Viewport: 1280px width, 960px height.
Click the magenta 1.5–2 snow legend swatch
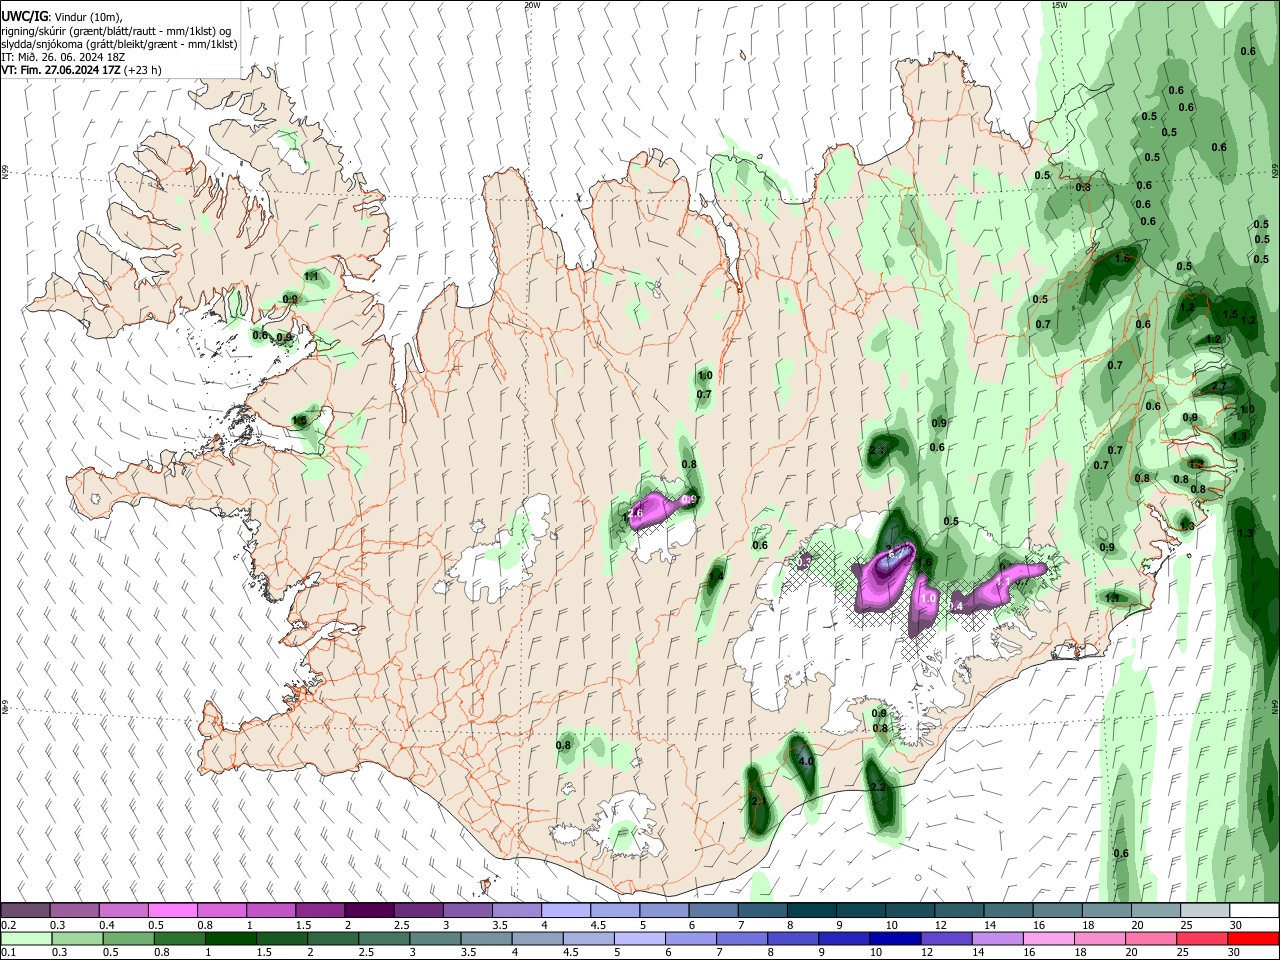320,910
